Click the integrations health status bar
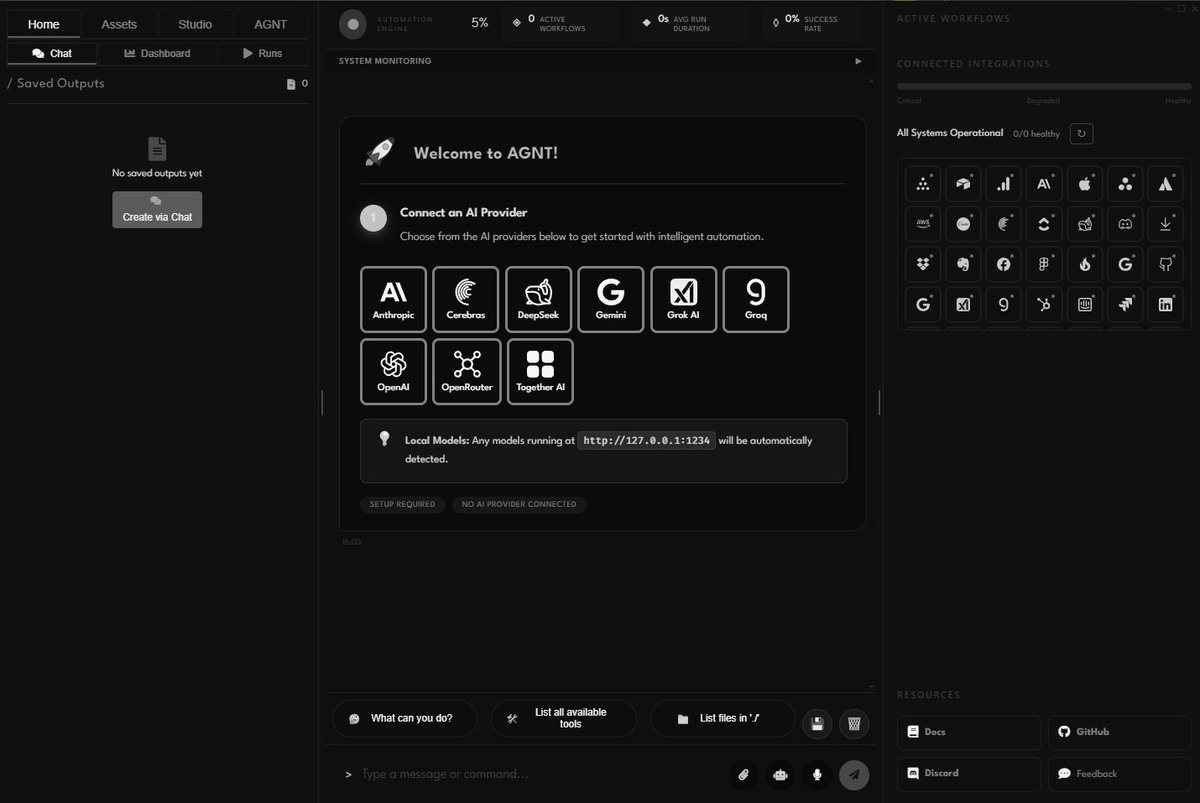 coord(1044,87)
